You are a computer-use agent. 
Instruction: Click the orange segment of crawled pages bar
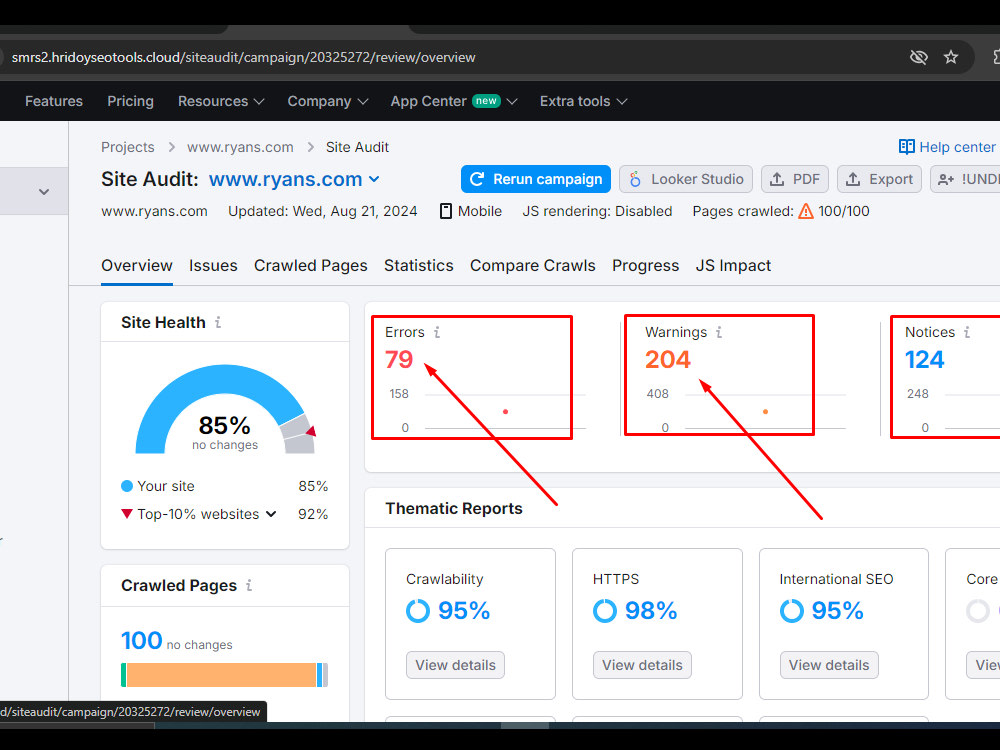coord(221,675)
